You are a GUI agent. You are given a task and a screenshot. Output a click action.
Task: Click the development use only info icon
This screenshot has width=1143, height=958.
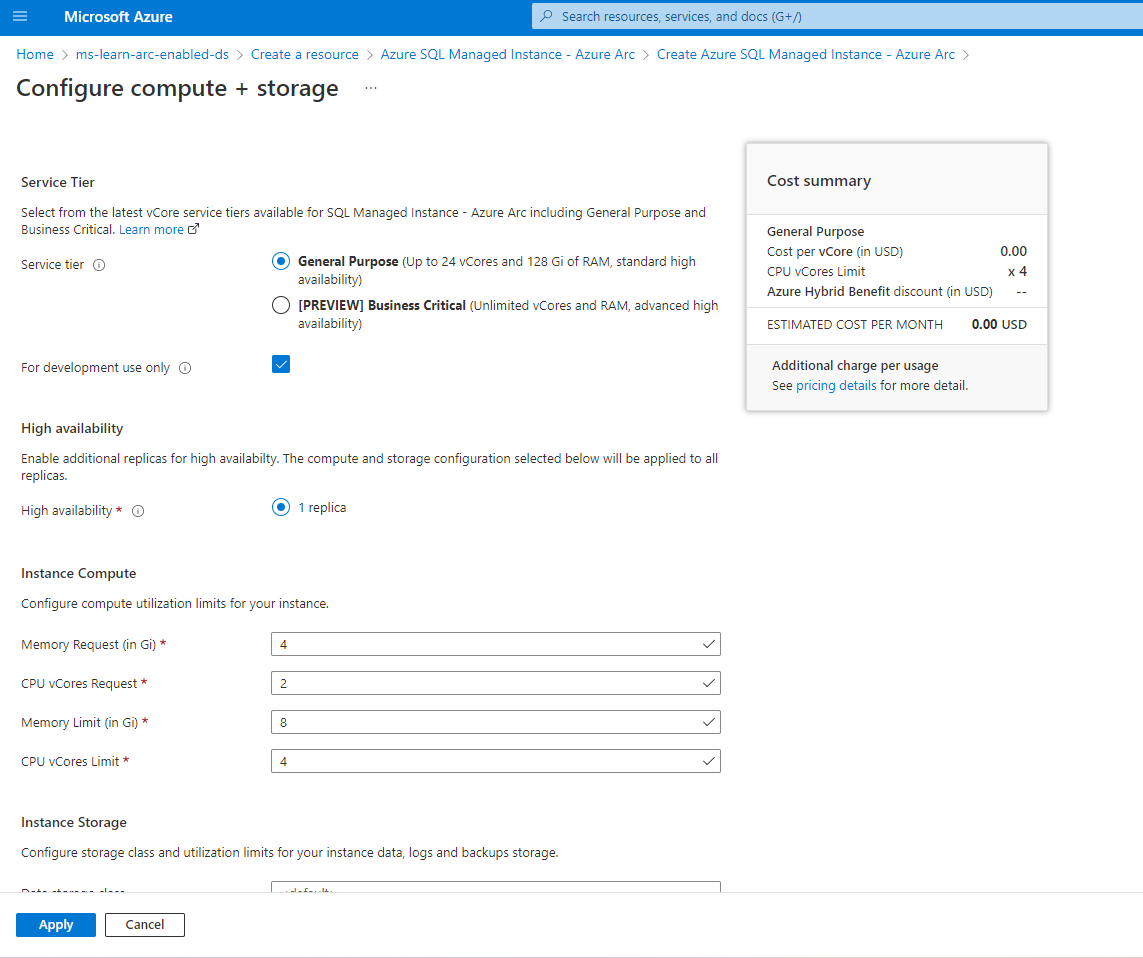click(x=185, y=368)
